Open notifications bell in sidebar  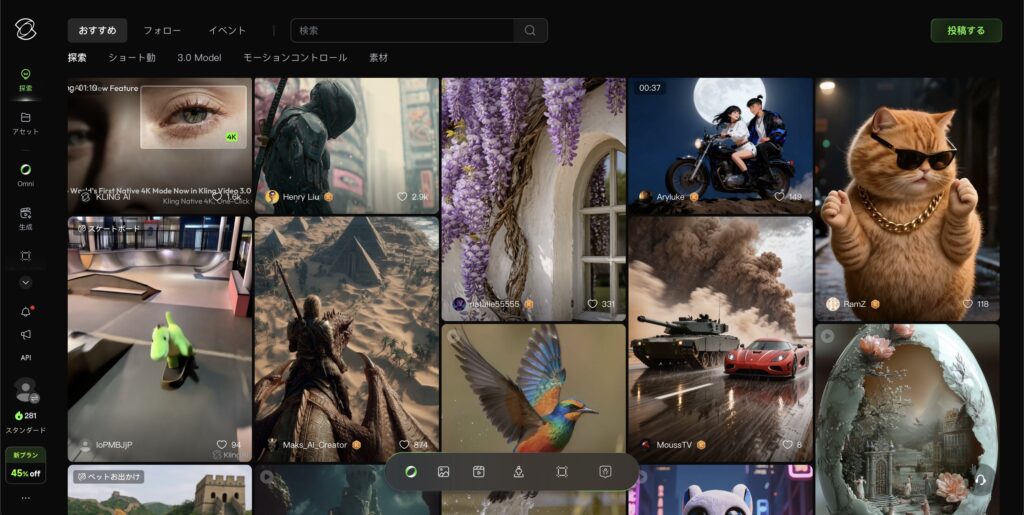tap(25, 312)
